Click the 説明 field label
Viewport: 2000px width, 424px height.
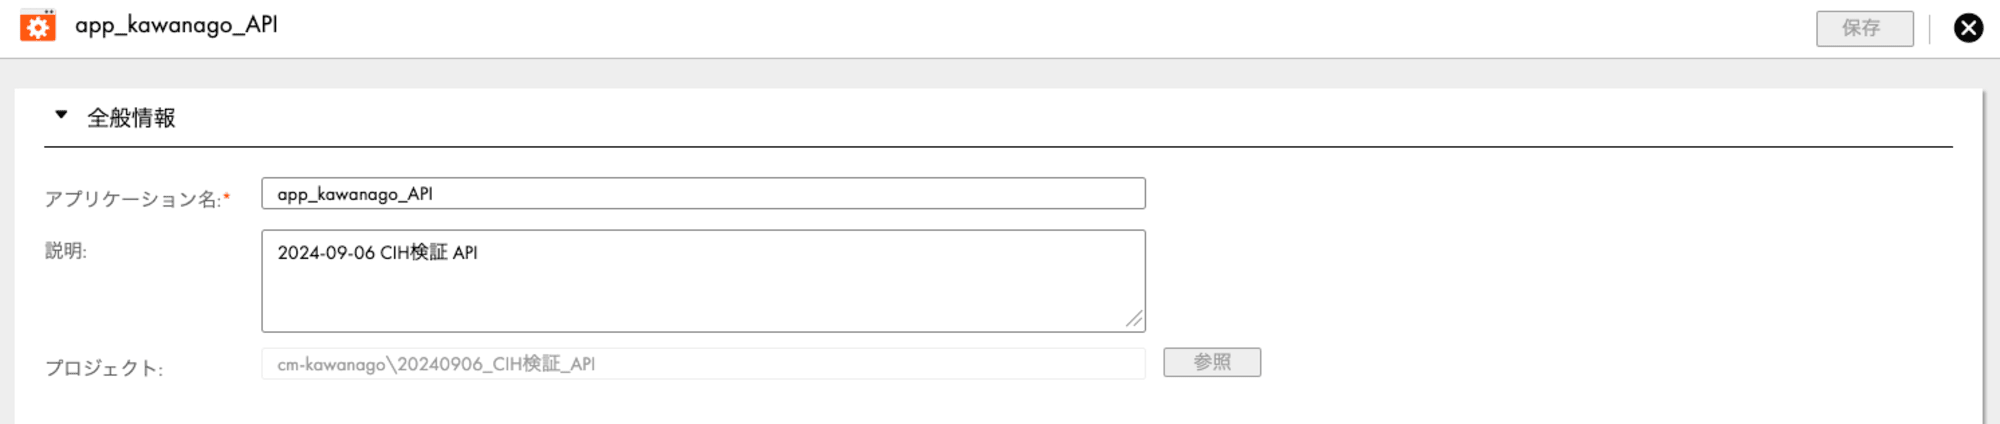pyautogui.click(x=66, y=251)
